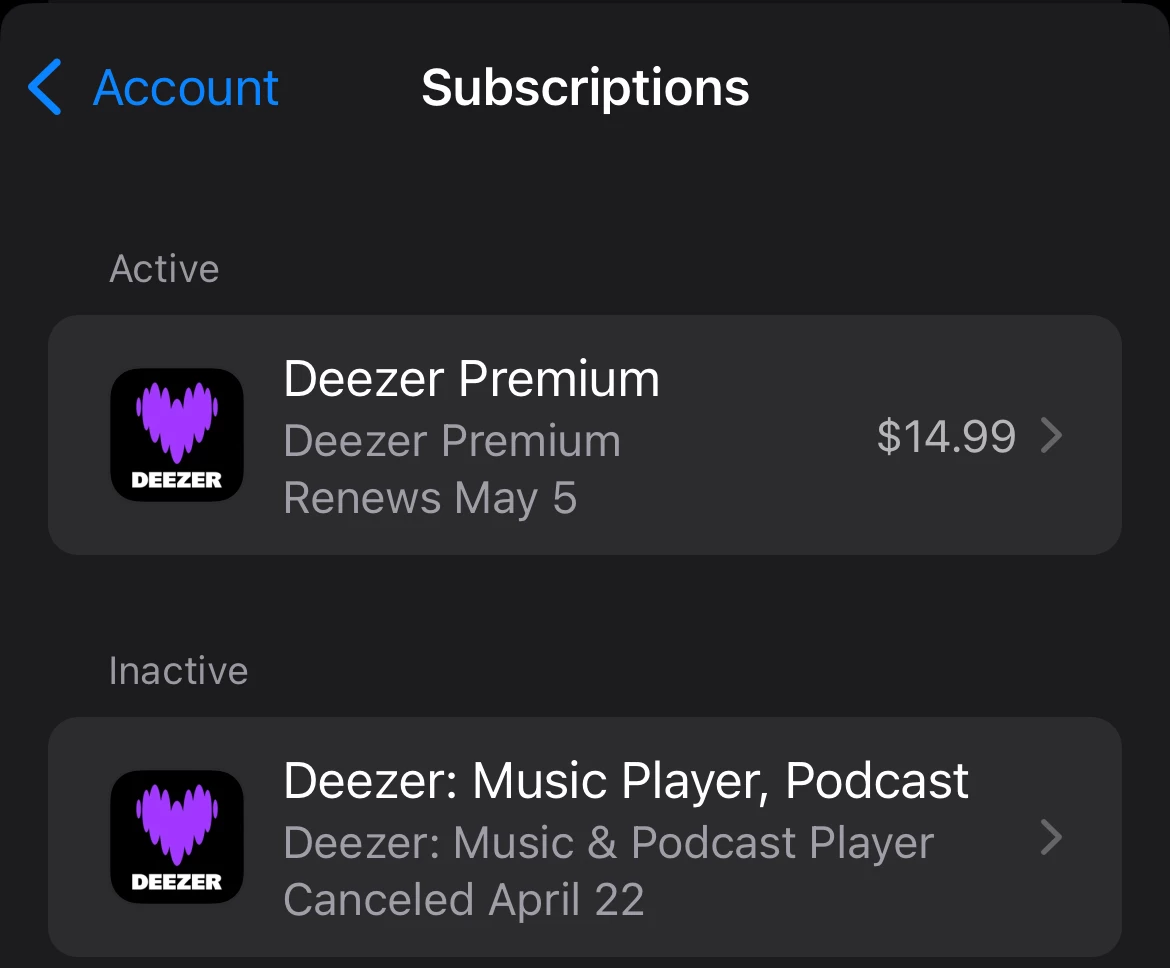
Task: Open Deezer: Music Player, Podcast subscription
Action: pyautogui.click(x=584, y=837)
